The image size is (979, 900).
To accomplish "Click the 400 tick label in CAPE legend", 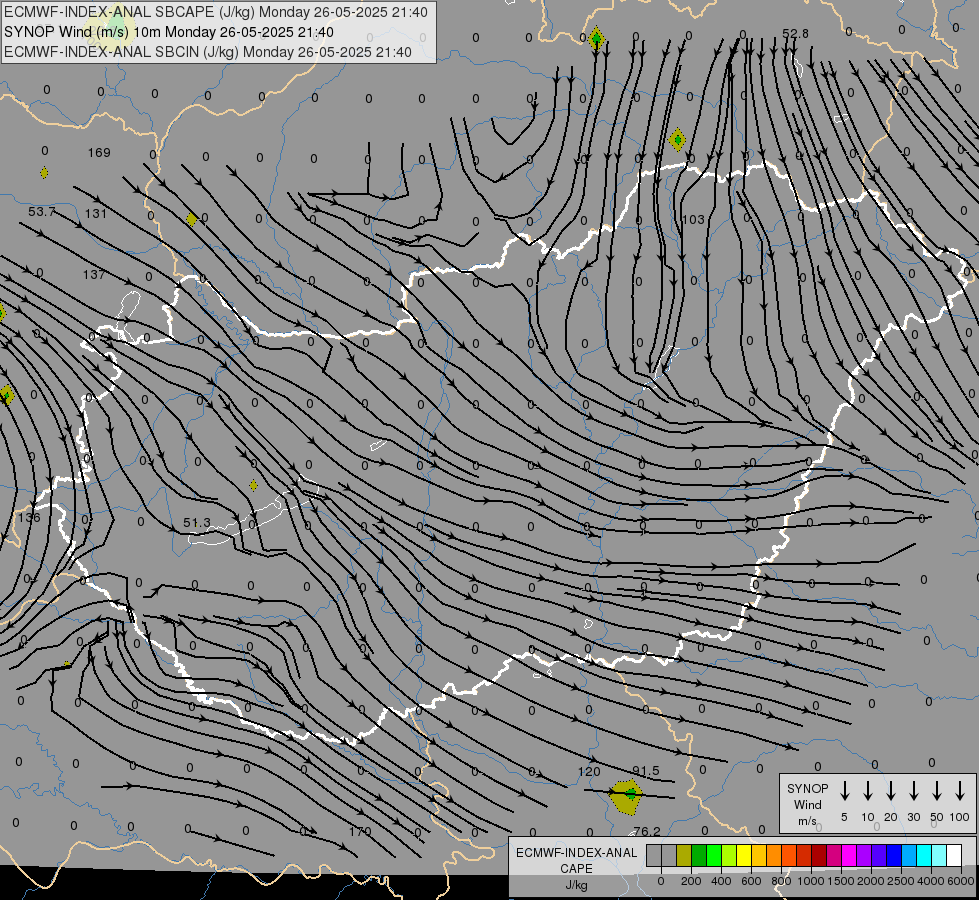I will [x=721, y=881].
